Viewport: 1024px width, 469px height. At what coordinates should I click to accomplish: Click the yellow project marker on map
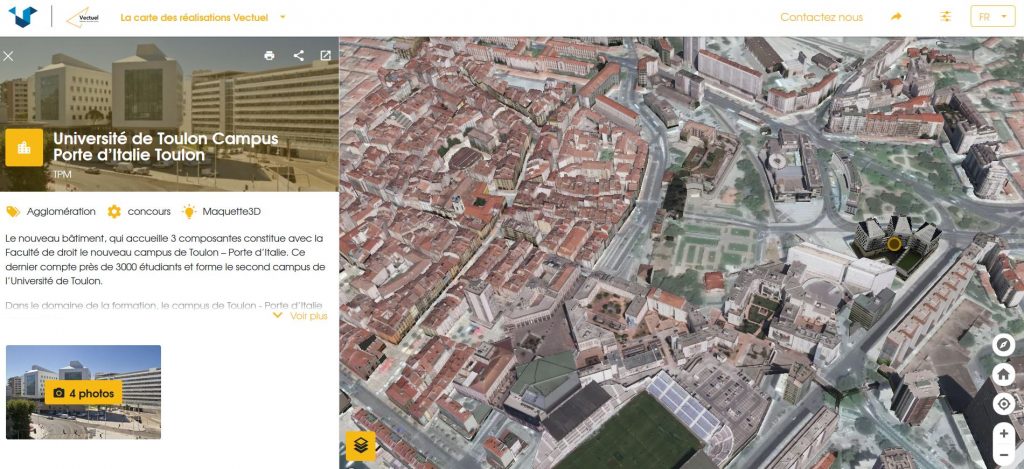tap(894, 245)
